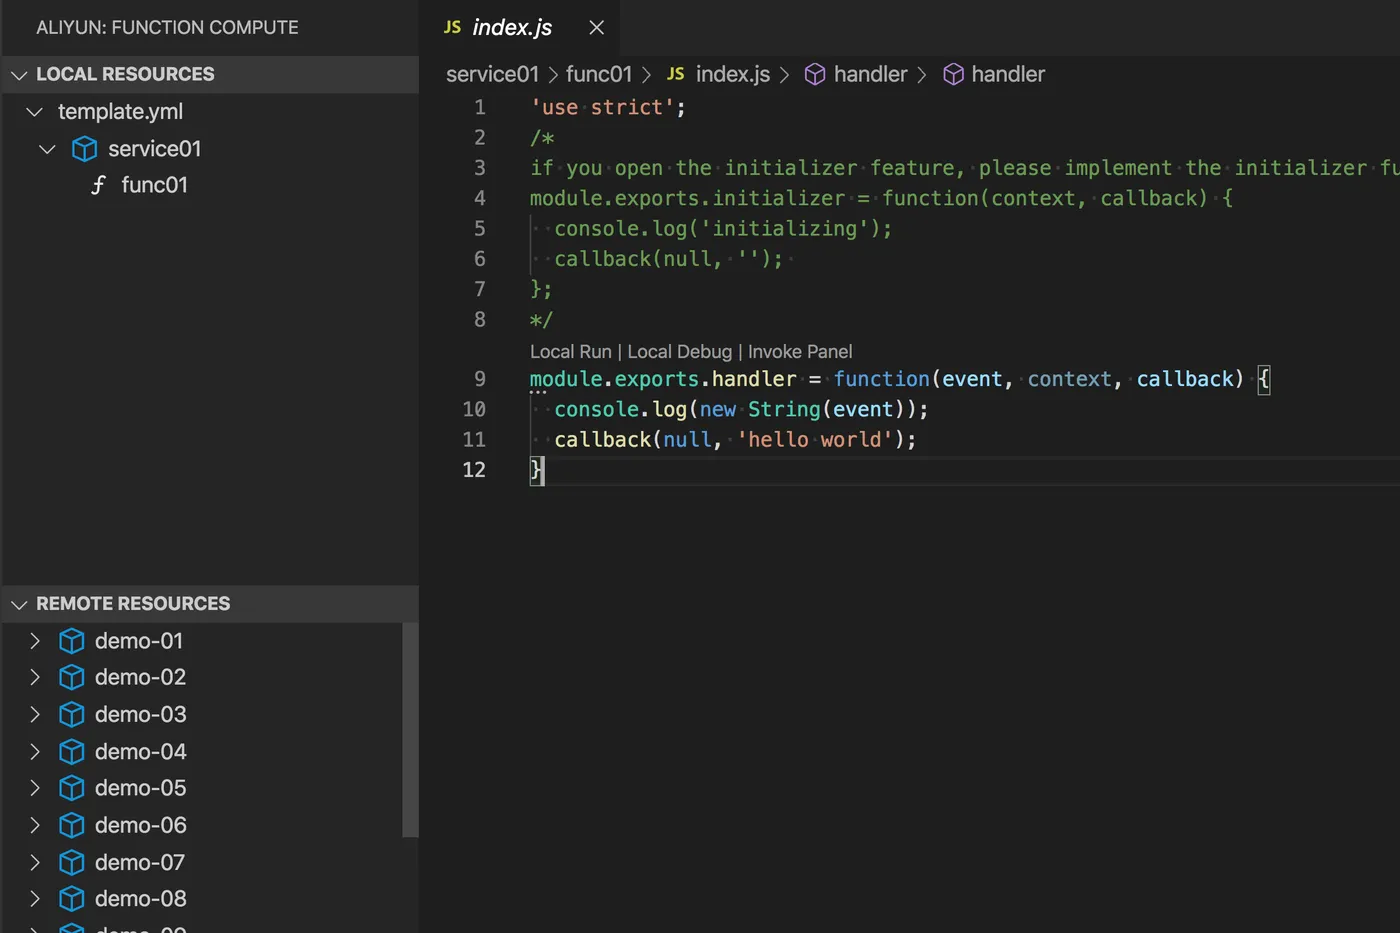This screenshot has width=1400, height=933.
Task: Click the demo-04 cube icon
Action: pos(72,752)
